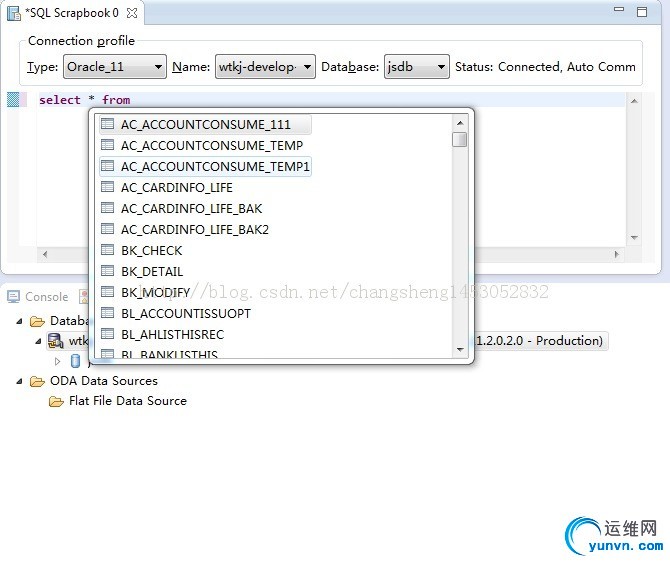The width and height of the screenshot is (670, 563).
Task: Expand the database child node
Action: click(x=57, y=361)
